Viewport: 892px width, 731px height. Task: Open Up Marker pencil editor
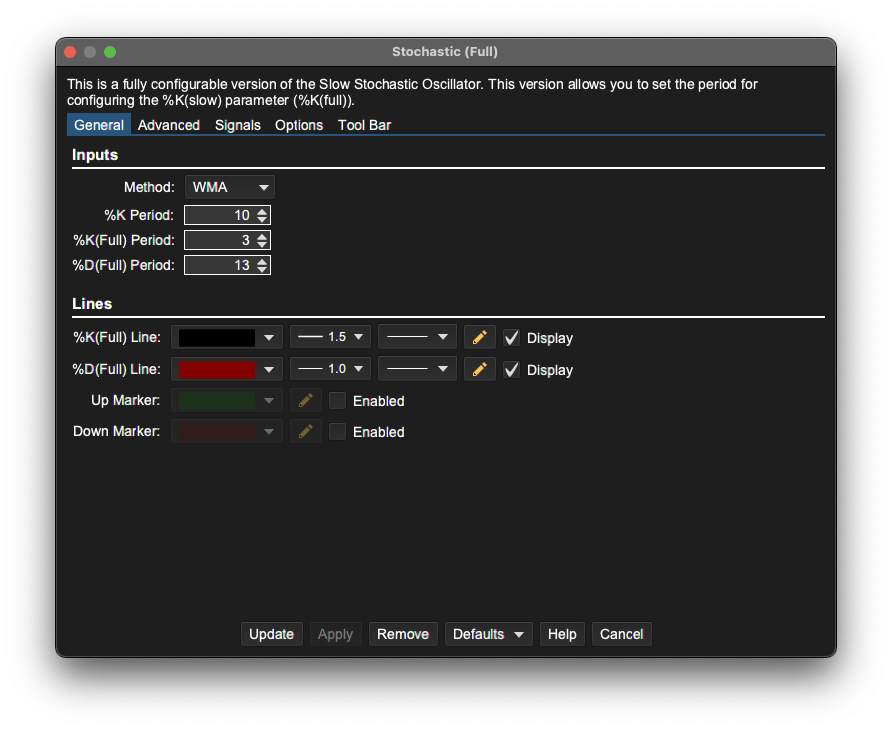click(305, 400)
